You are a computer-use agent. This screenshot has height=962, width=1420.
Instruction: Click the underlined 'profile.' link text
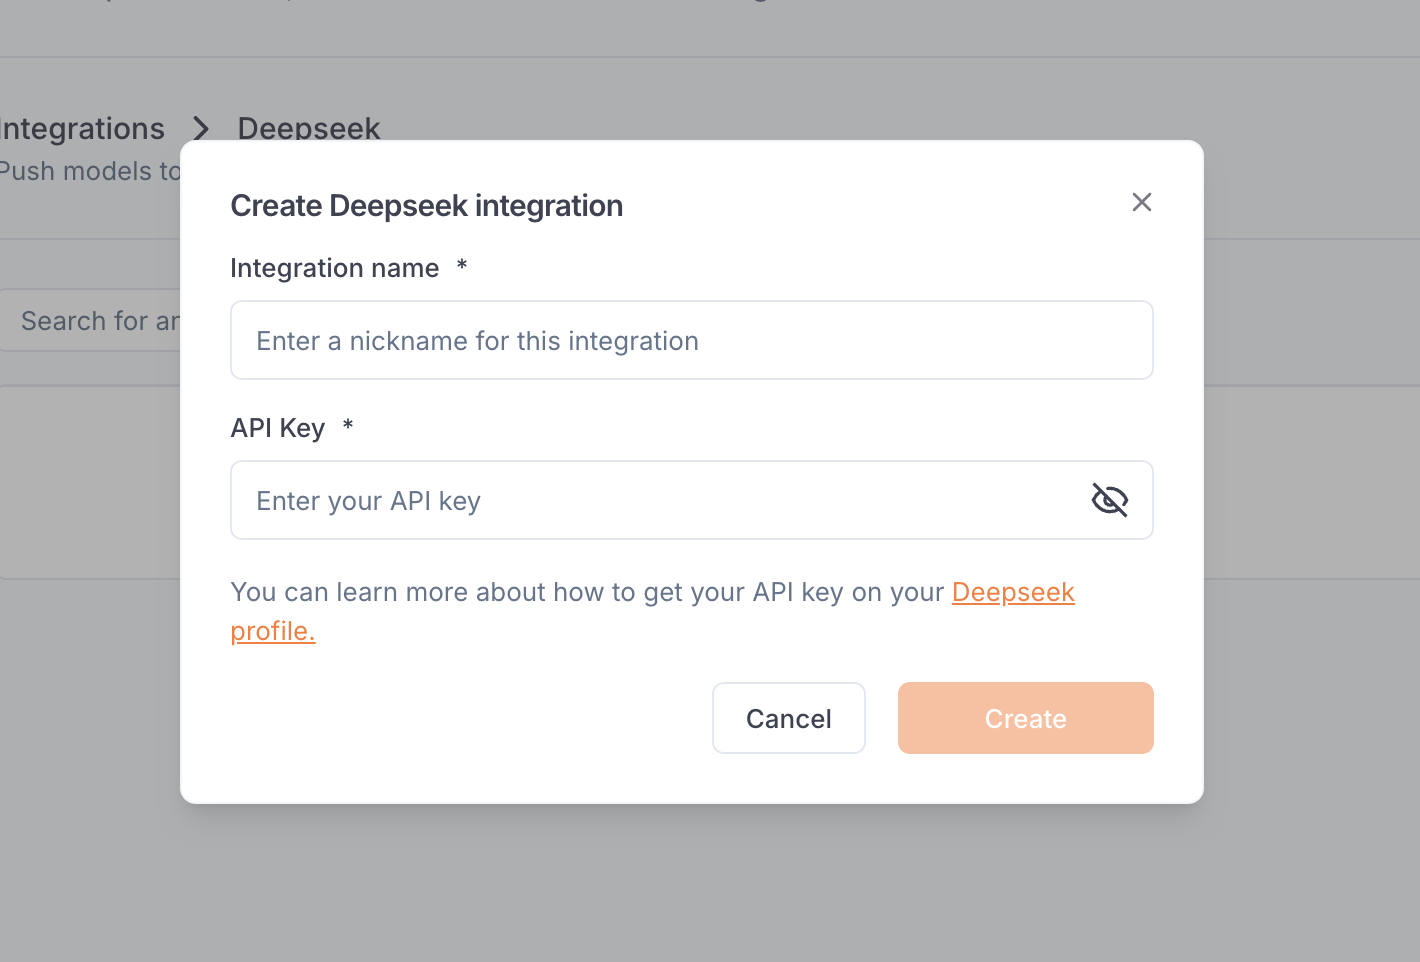[x=272, y=631]
